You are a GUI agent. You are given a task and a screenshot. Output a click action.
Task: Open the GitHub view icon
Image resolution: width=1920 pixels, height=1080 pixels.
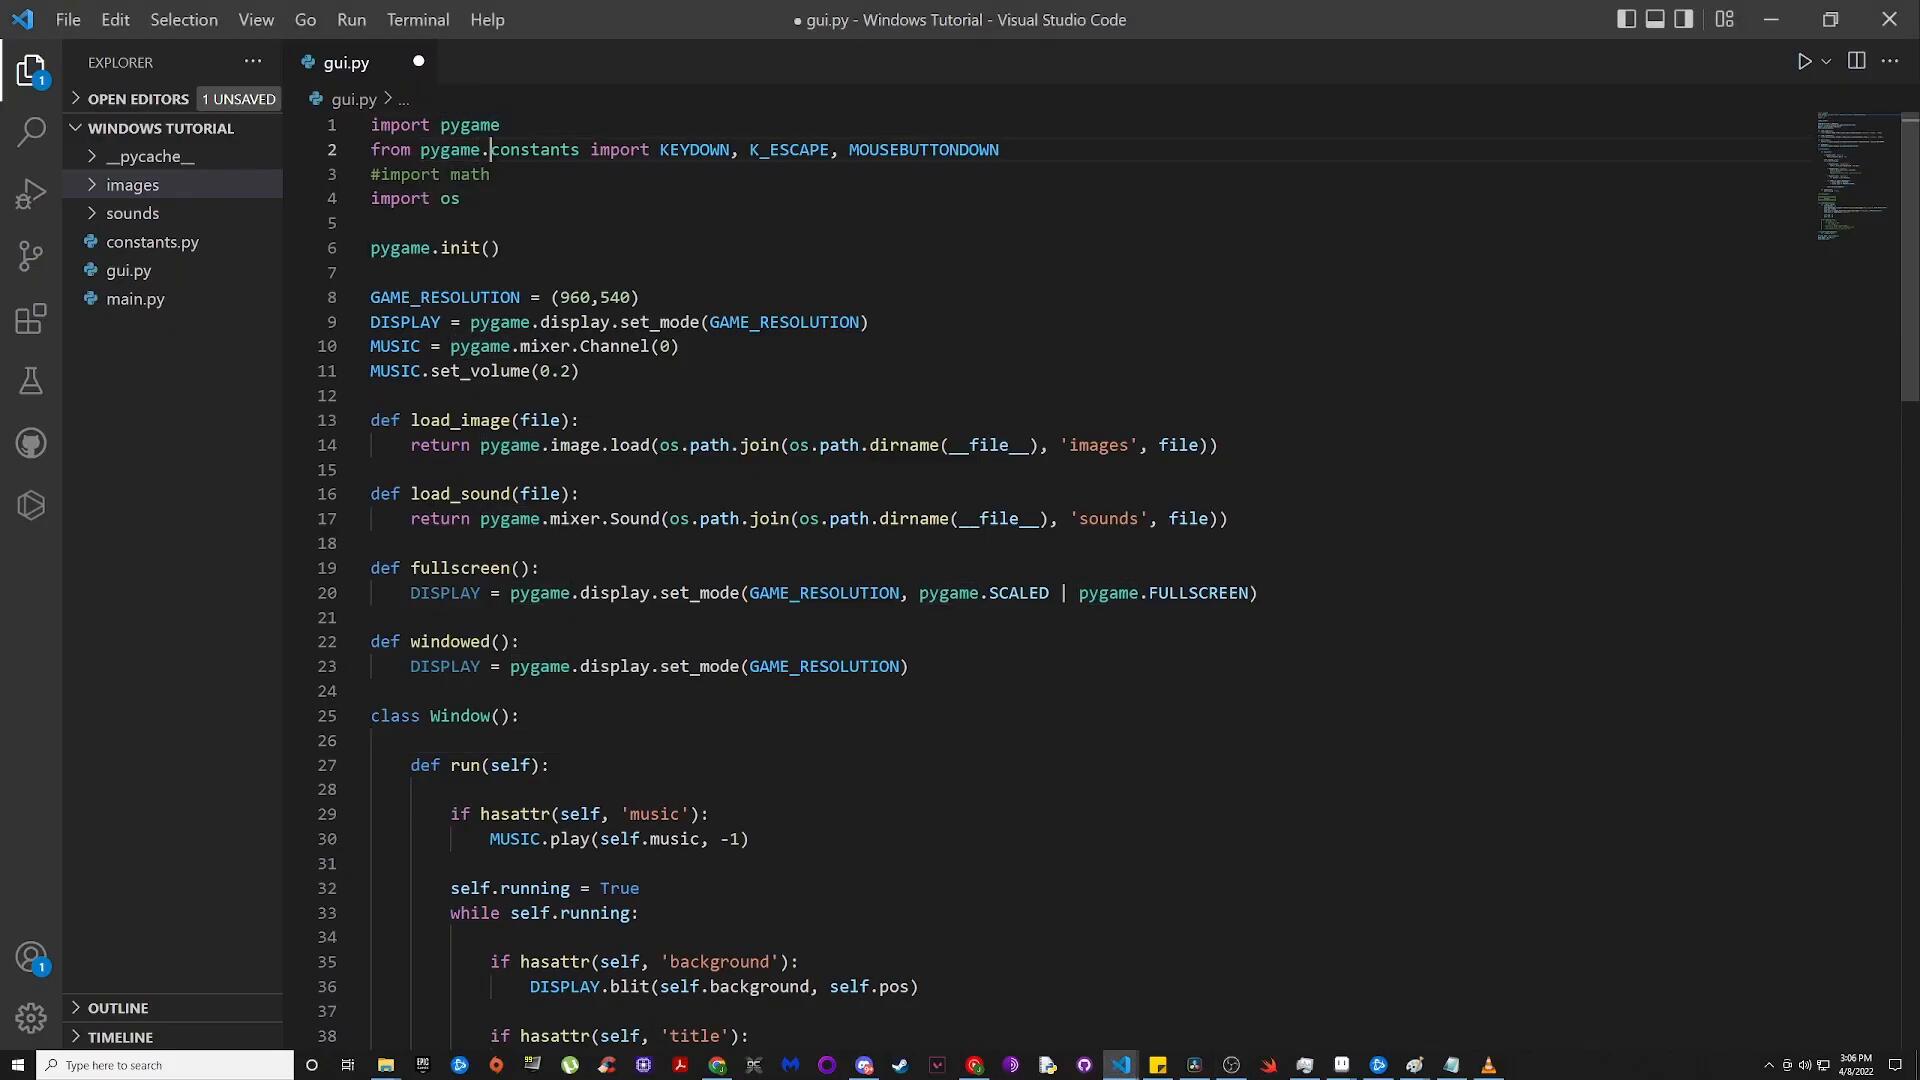[x=31, y=443]
